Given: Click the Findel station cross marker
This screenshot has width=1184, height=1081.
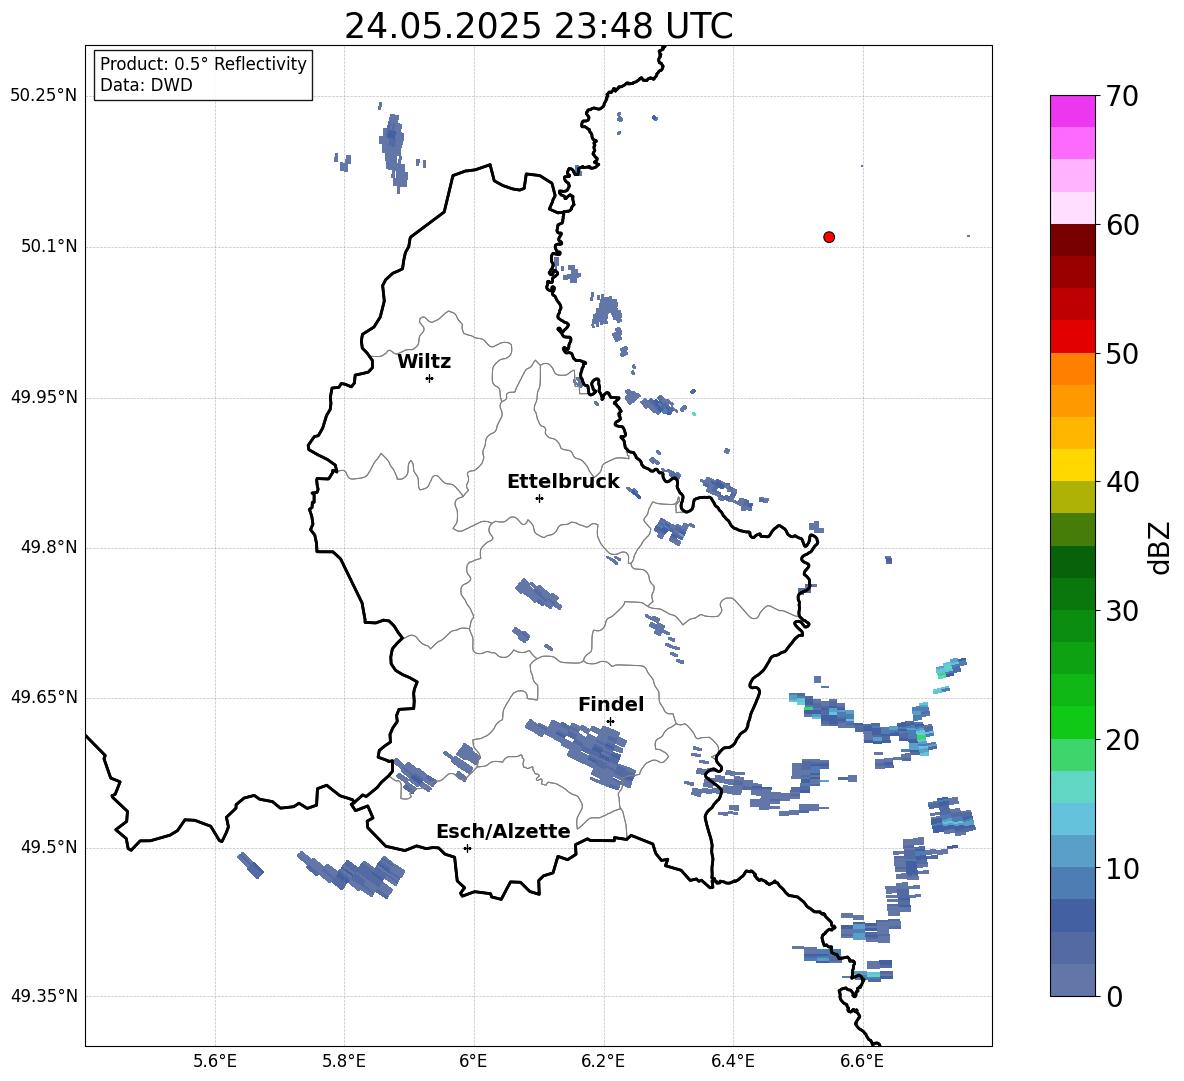Looking at the screenshot, I should [x=610, y=722].
